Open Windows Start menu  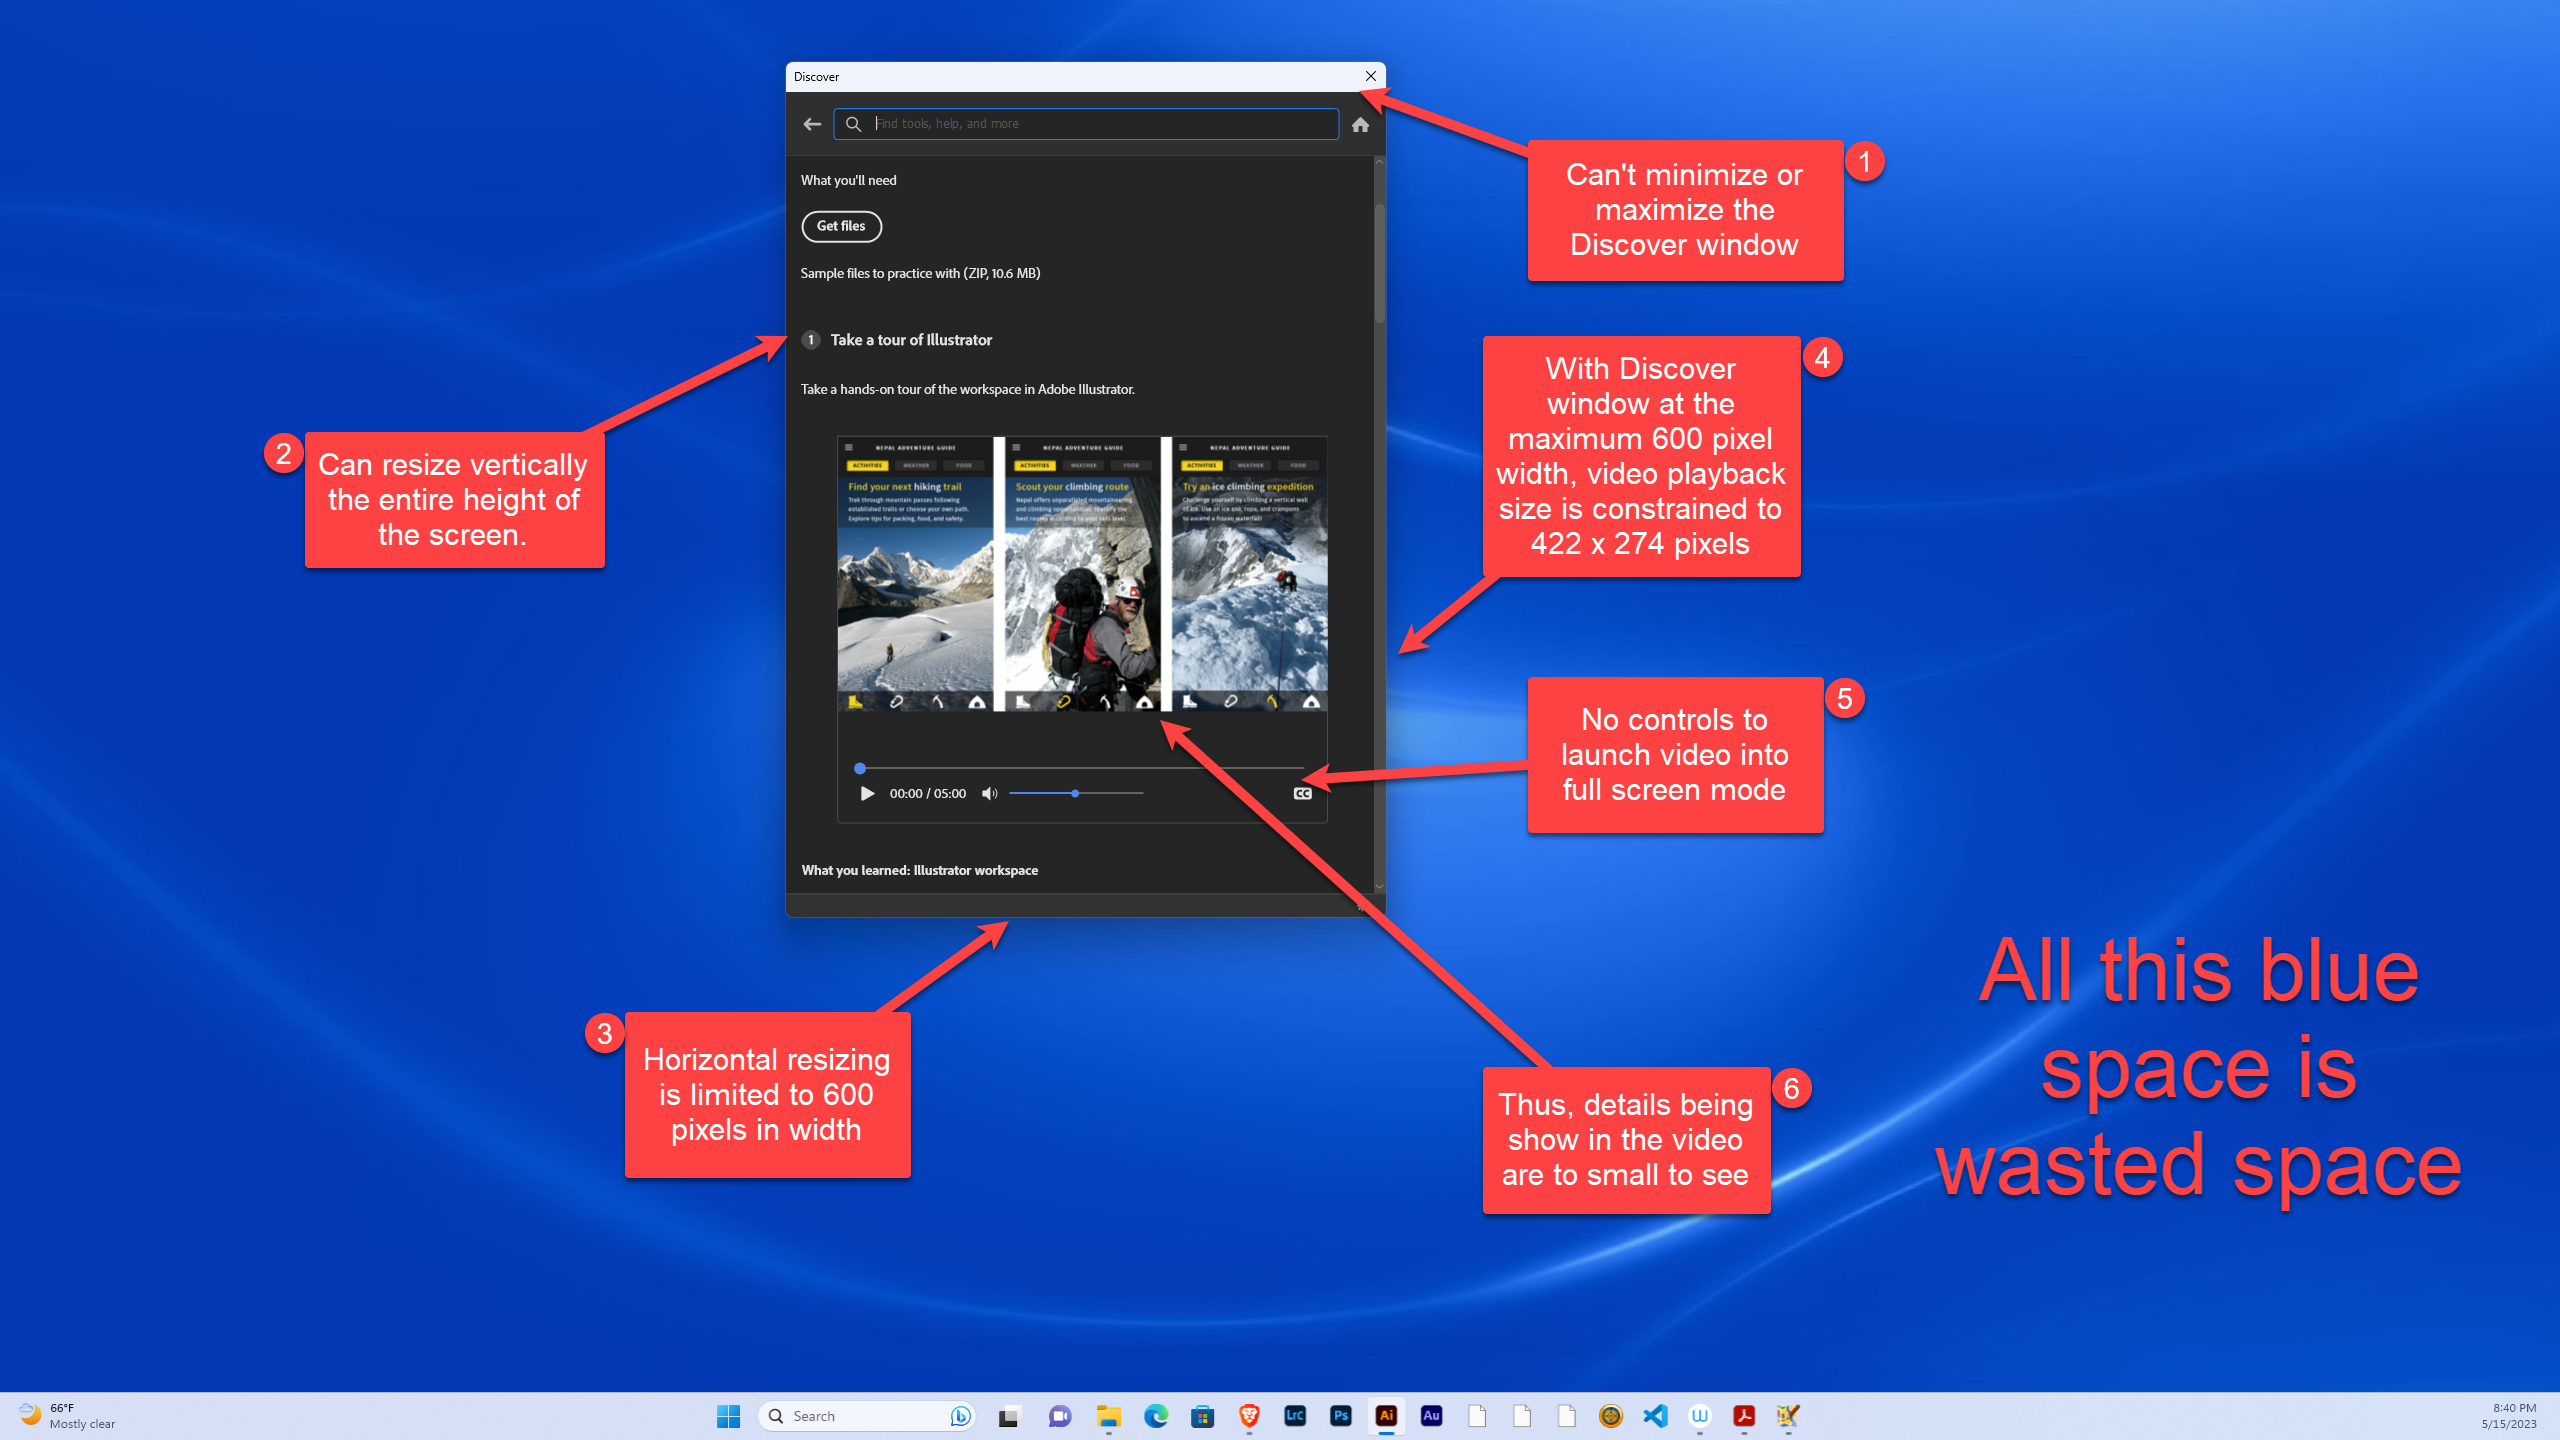coord(728,1416)
